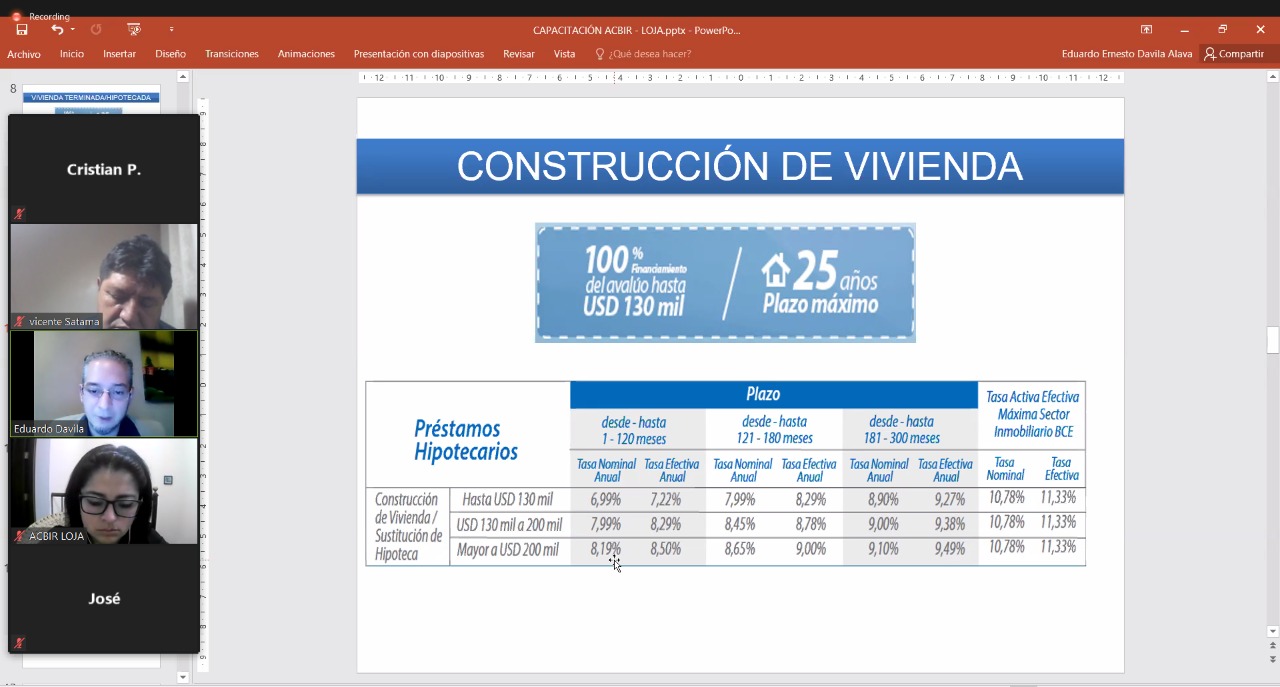The width and height of the screenshot is (1280, 687).
Task: Click Cristian P.'s muted microphone icon
Action: click(x=17, y=213)
